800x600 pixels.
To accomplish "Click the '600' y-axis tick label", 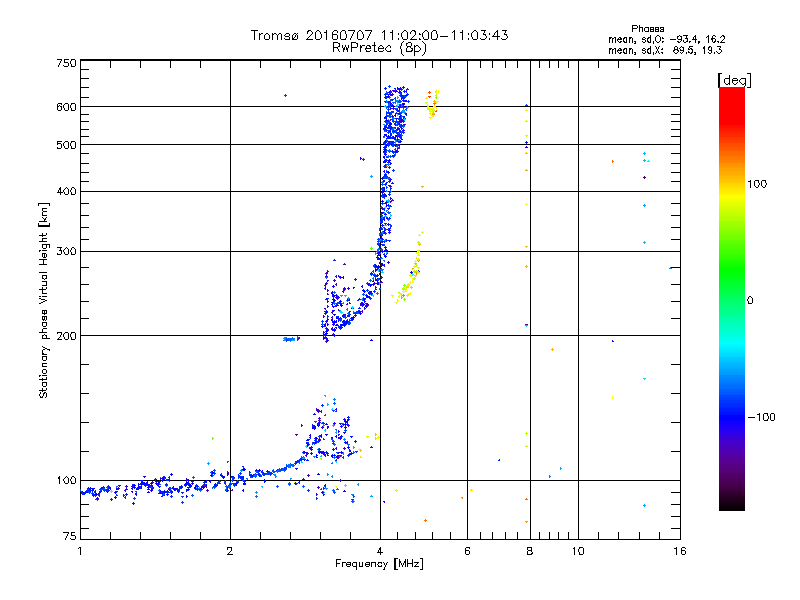I will coord(66,107).
